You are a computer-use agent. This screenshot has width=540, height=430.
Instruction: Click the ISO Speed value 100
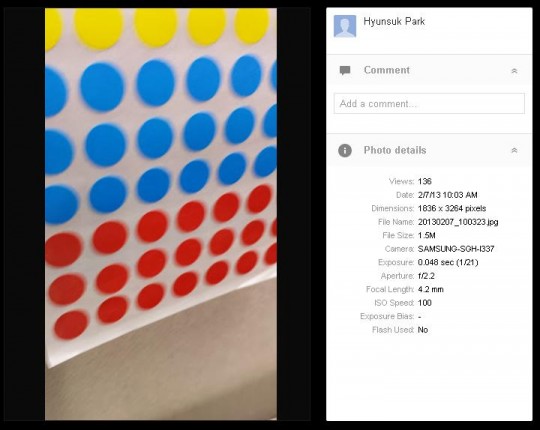click(425, 303)
